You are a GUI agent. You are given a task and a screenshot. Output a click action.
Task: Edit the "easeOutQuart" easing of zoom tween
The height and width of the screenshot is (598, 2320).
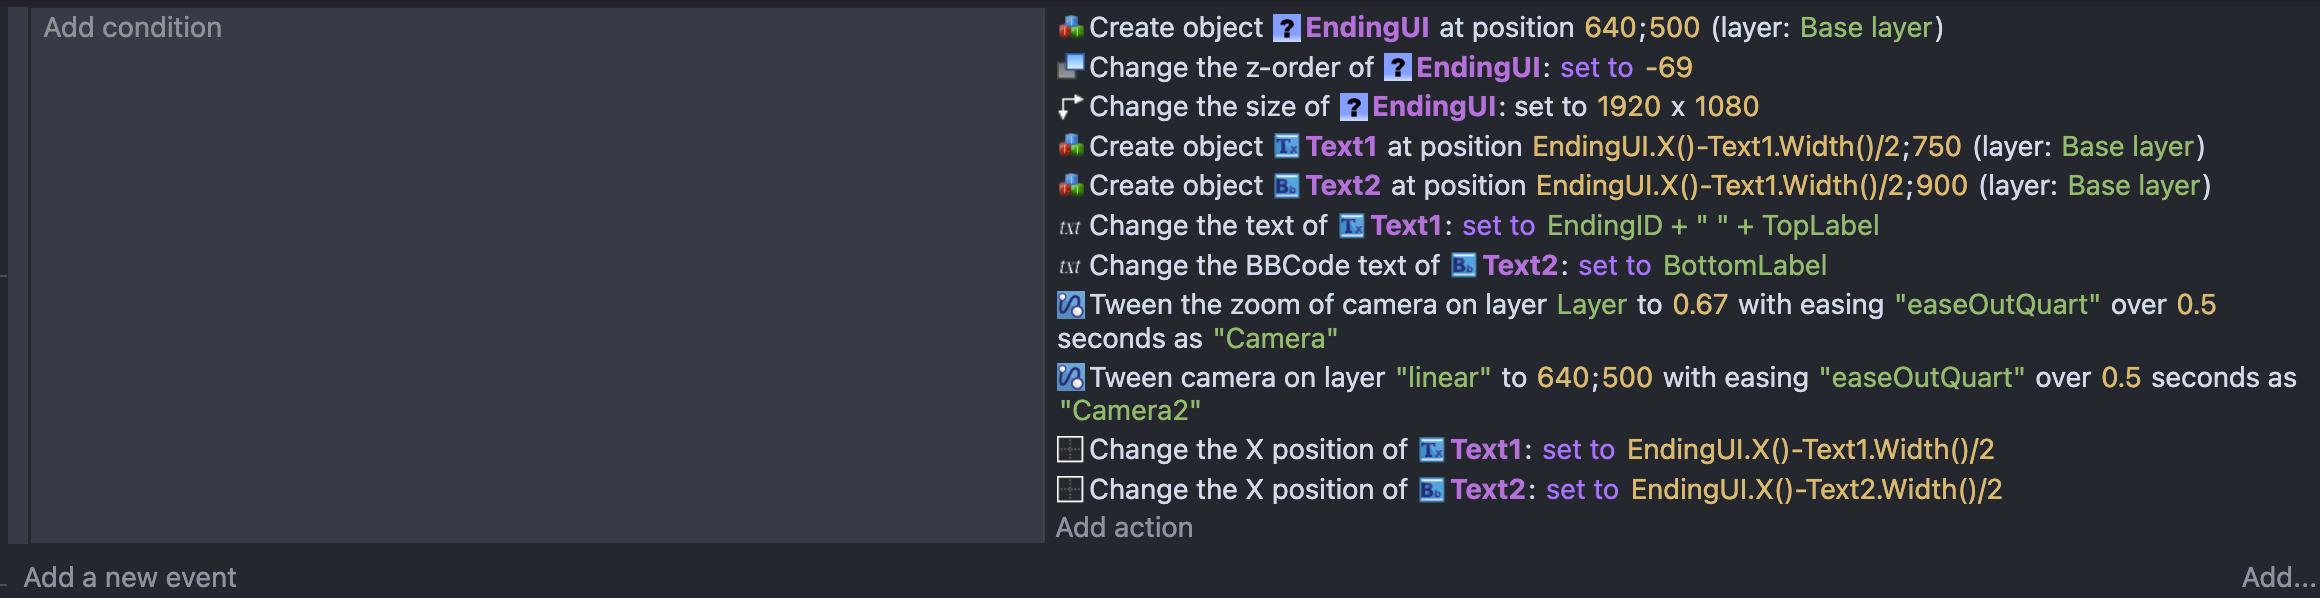1997,305
